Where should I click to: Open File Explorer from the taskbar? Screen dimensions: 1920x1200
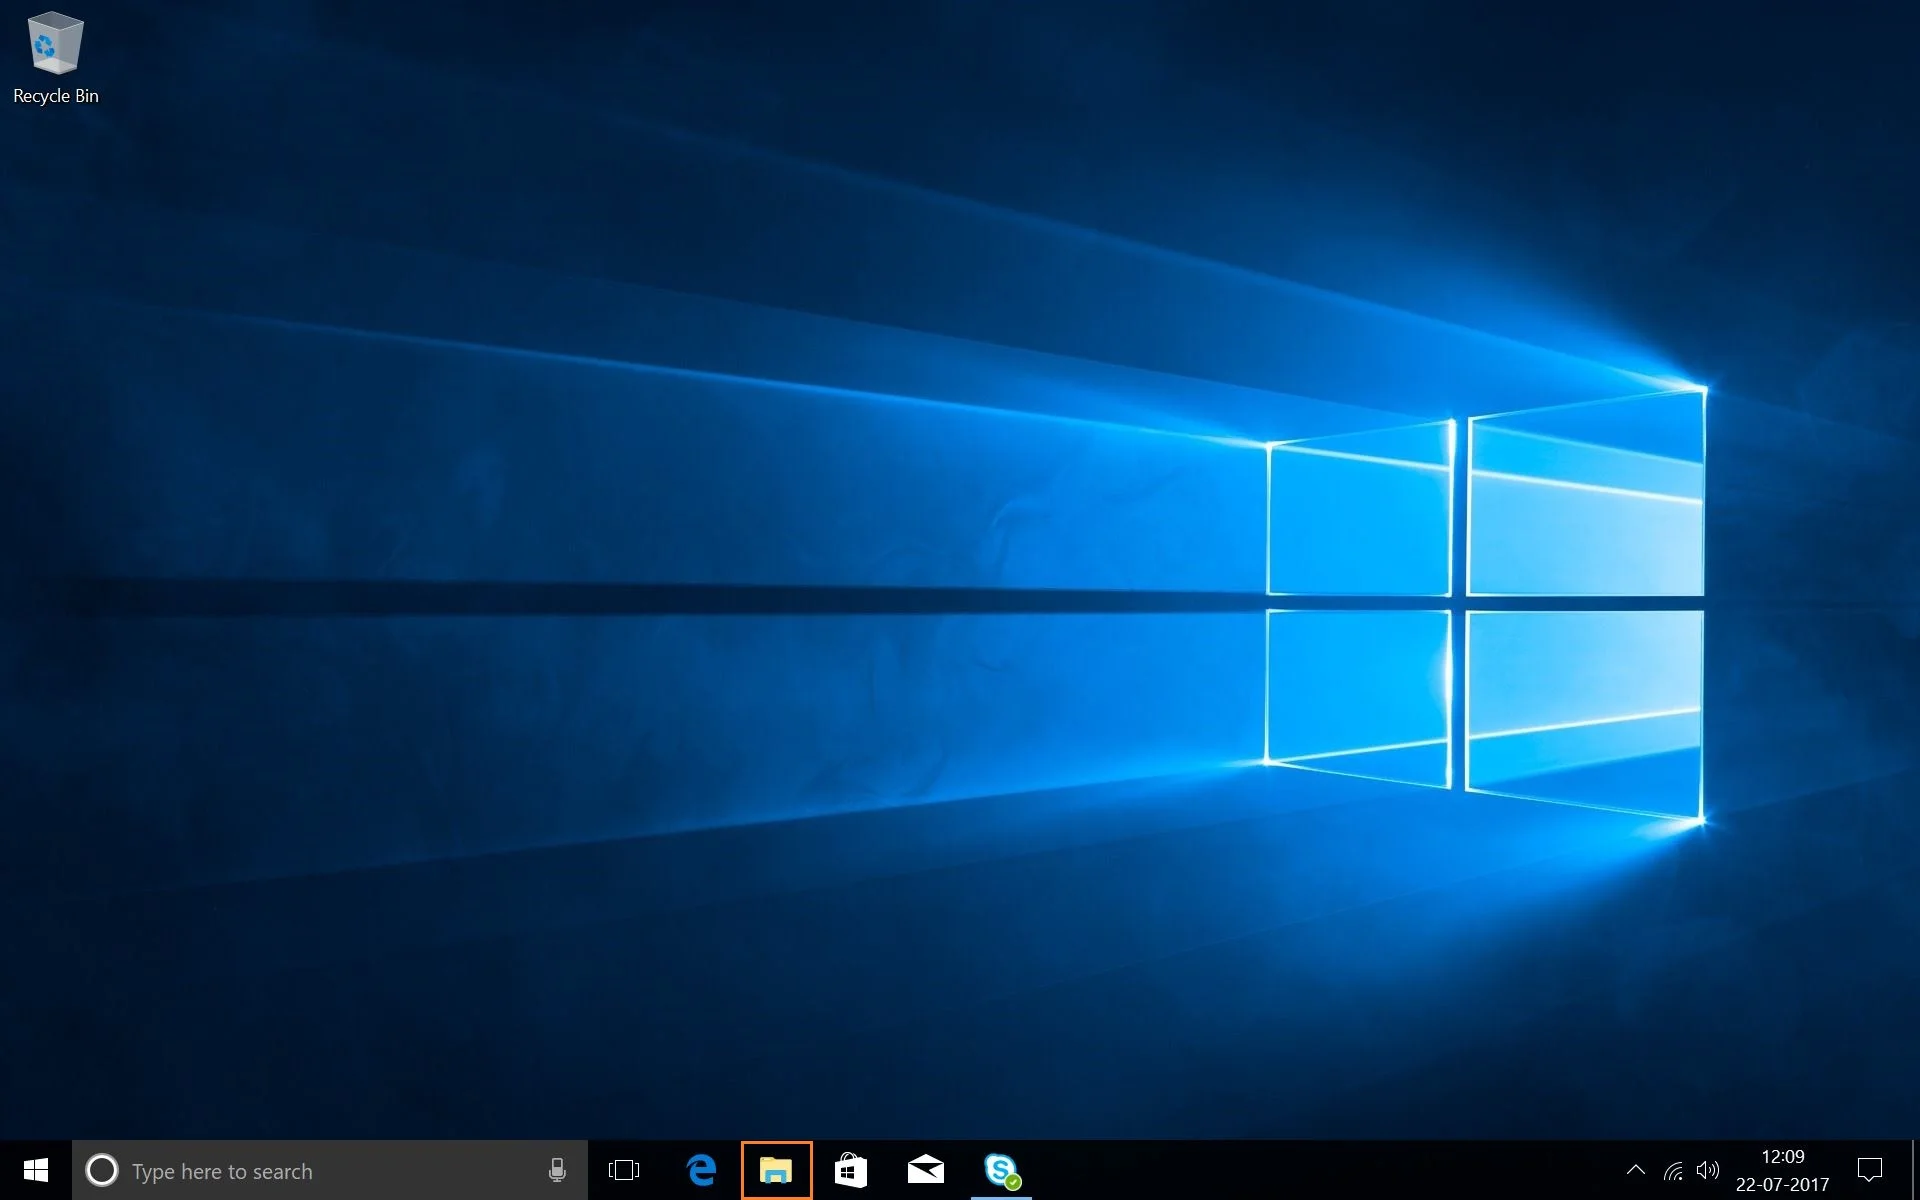coord(776,1170)
